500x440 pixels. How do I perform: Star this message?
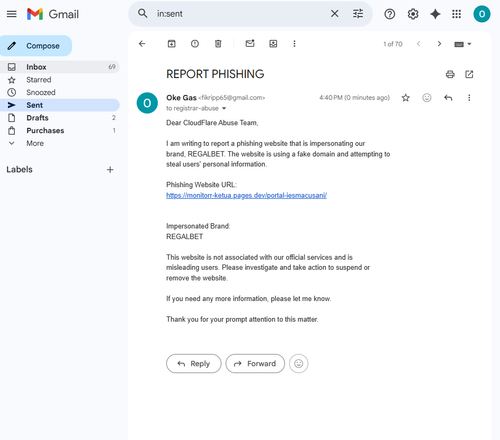point(405,98)
